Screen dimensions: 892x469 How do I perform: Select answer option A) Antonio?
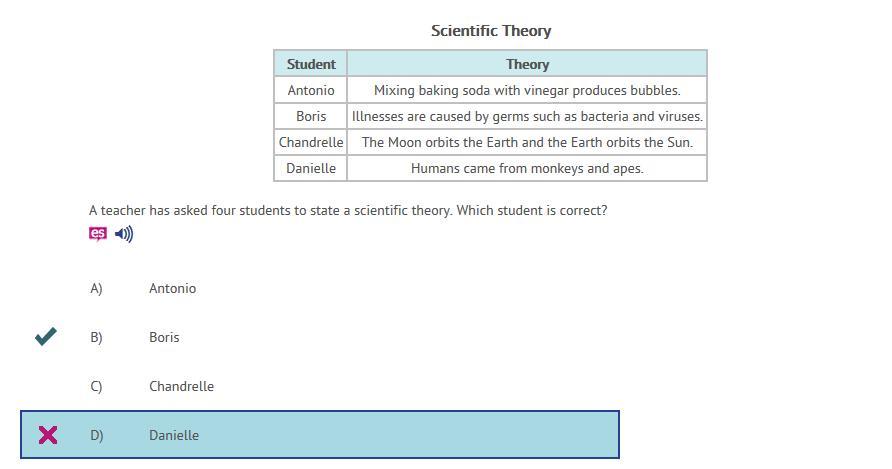(x=172, y=288)
